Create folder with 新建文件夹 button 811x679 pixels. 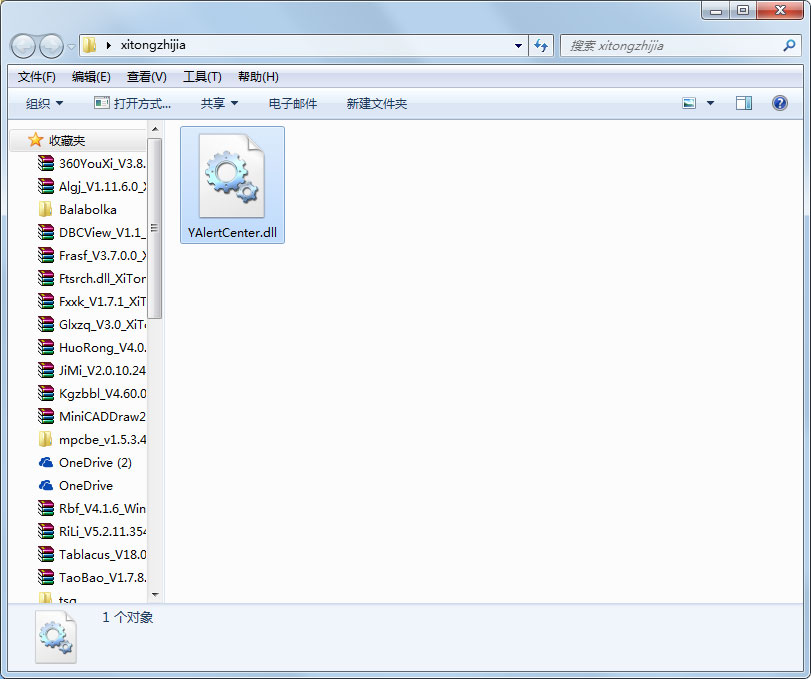coord(377,103)
